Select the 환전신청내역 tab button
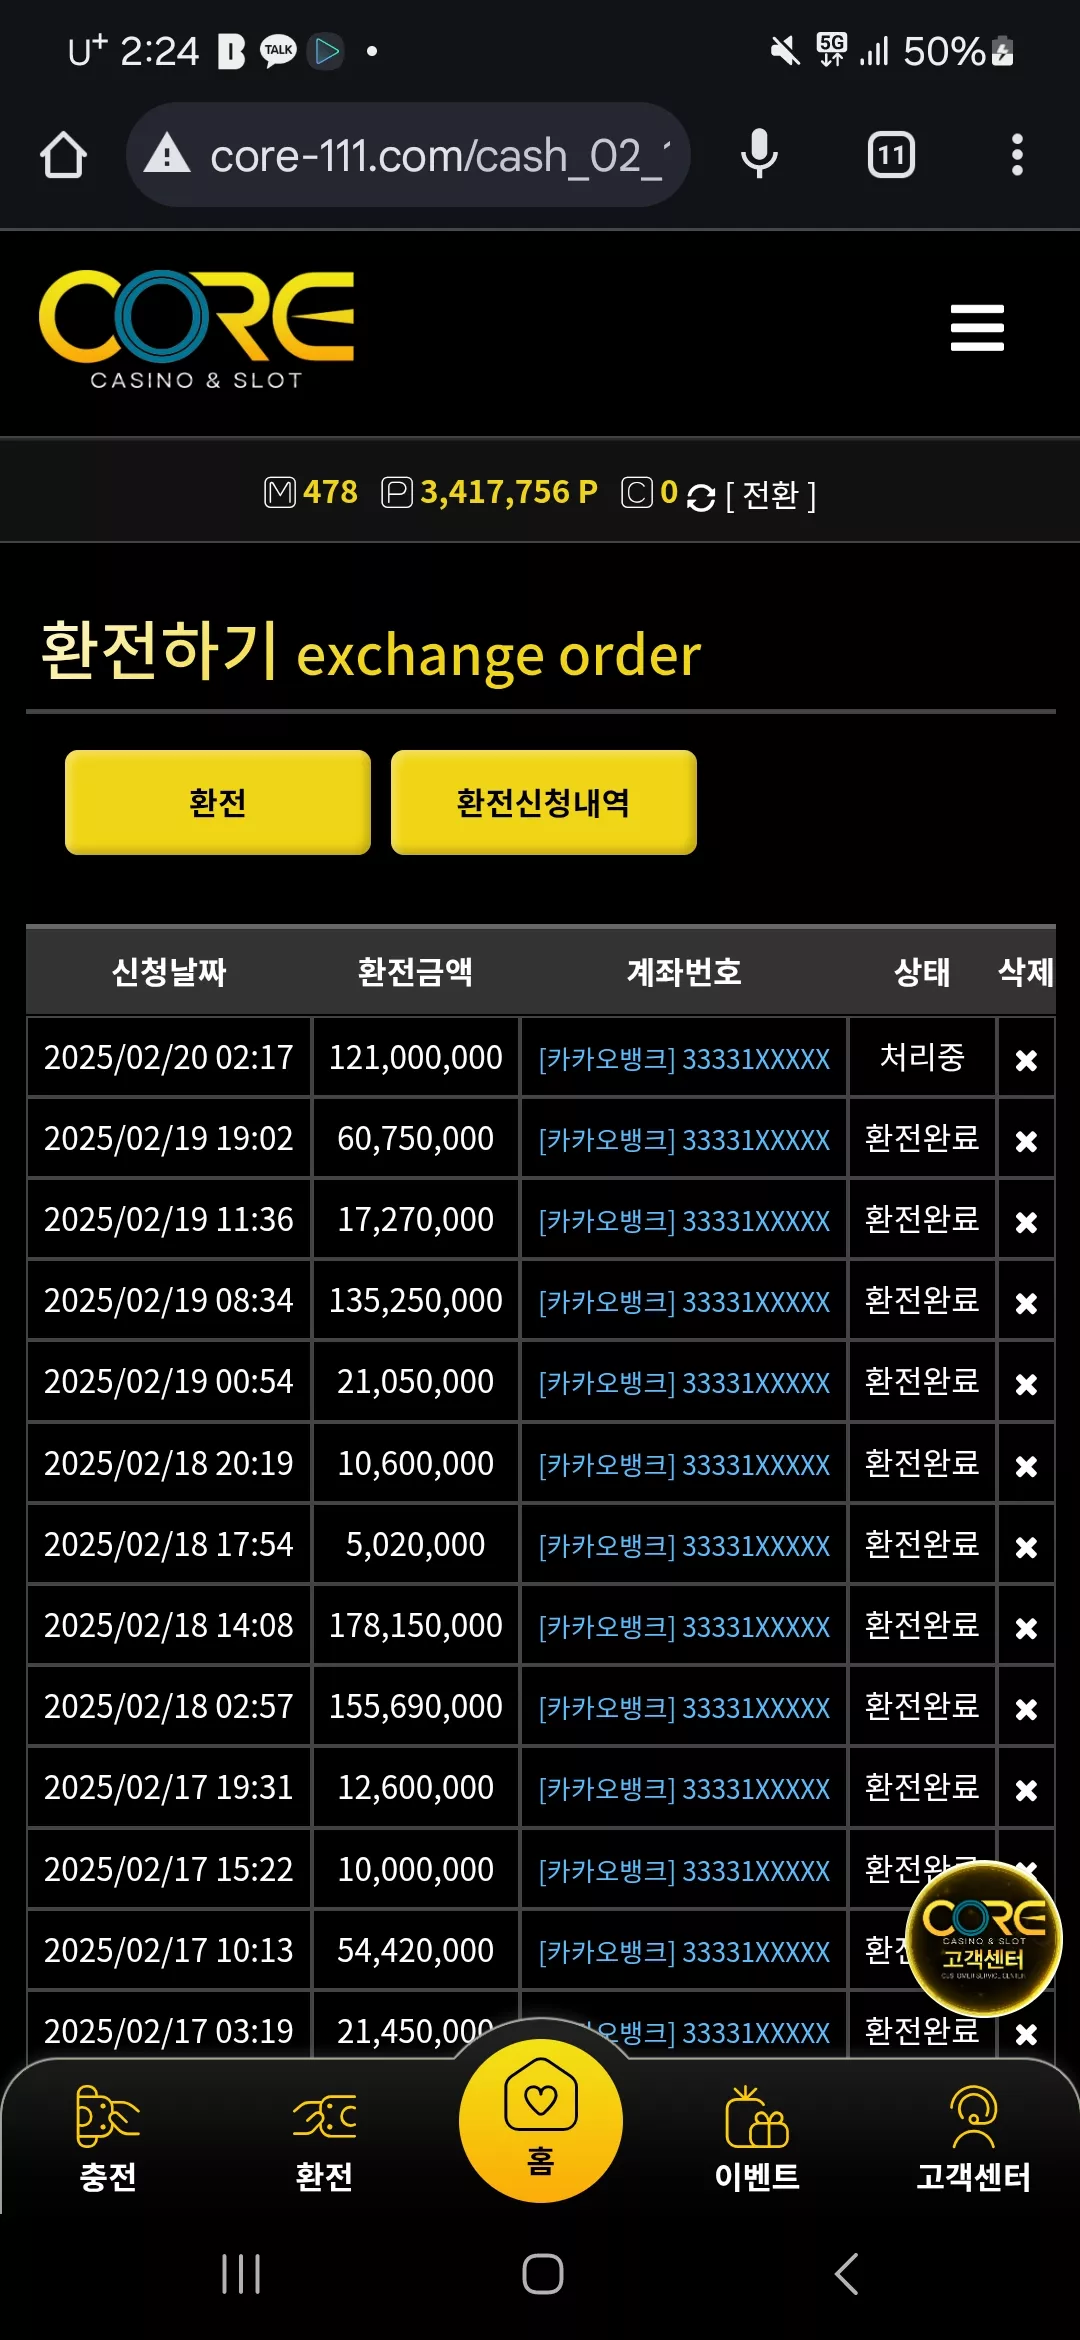Viewport: 1080px width, 2340px height. pyautogui.click(x=544, y=802)
